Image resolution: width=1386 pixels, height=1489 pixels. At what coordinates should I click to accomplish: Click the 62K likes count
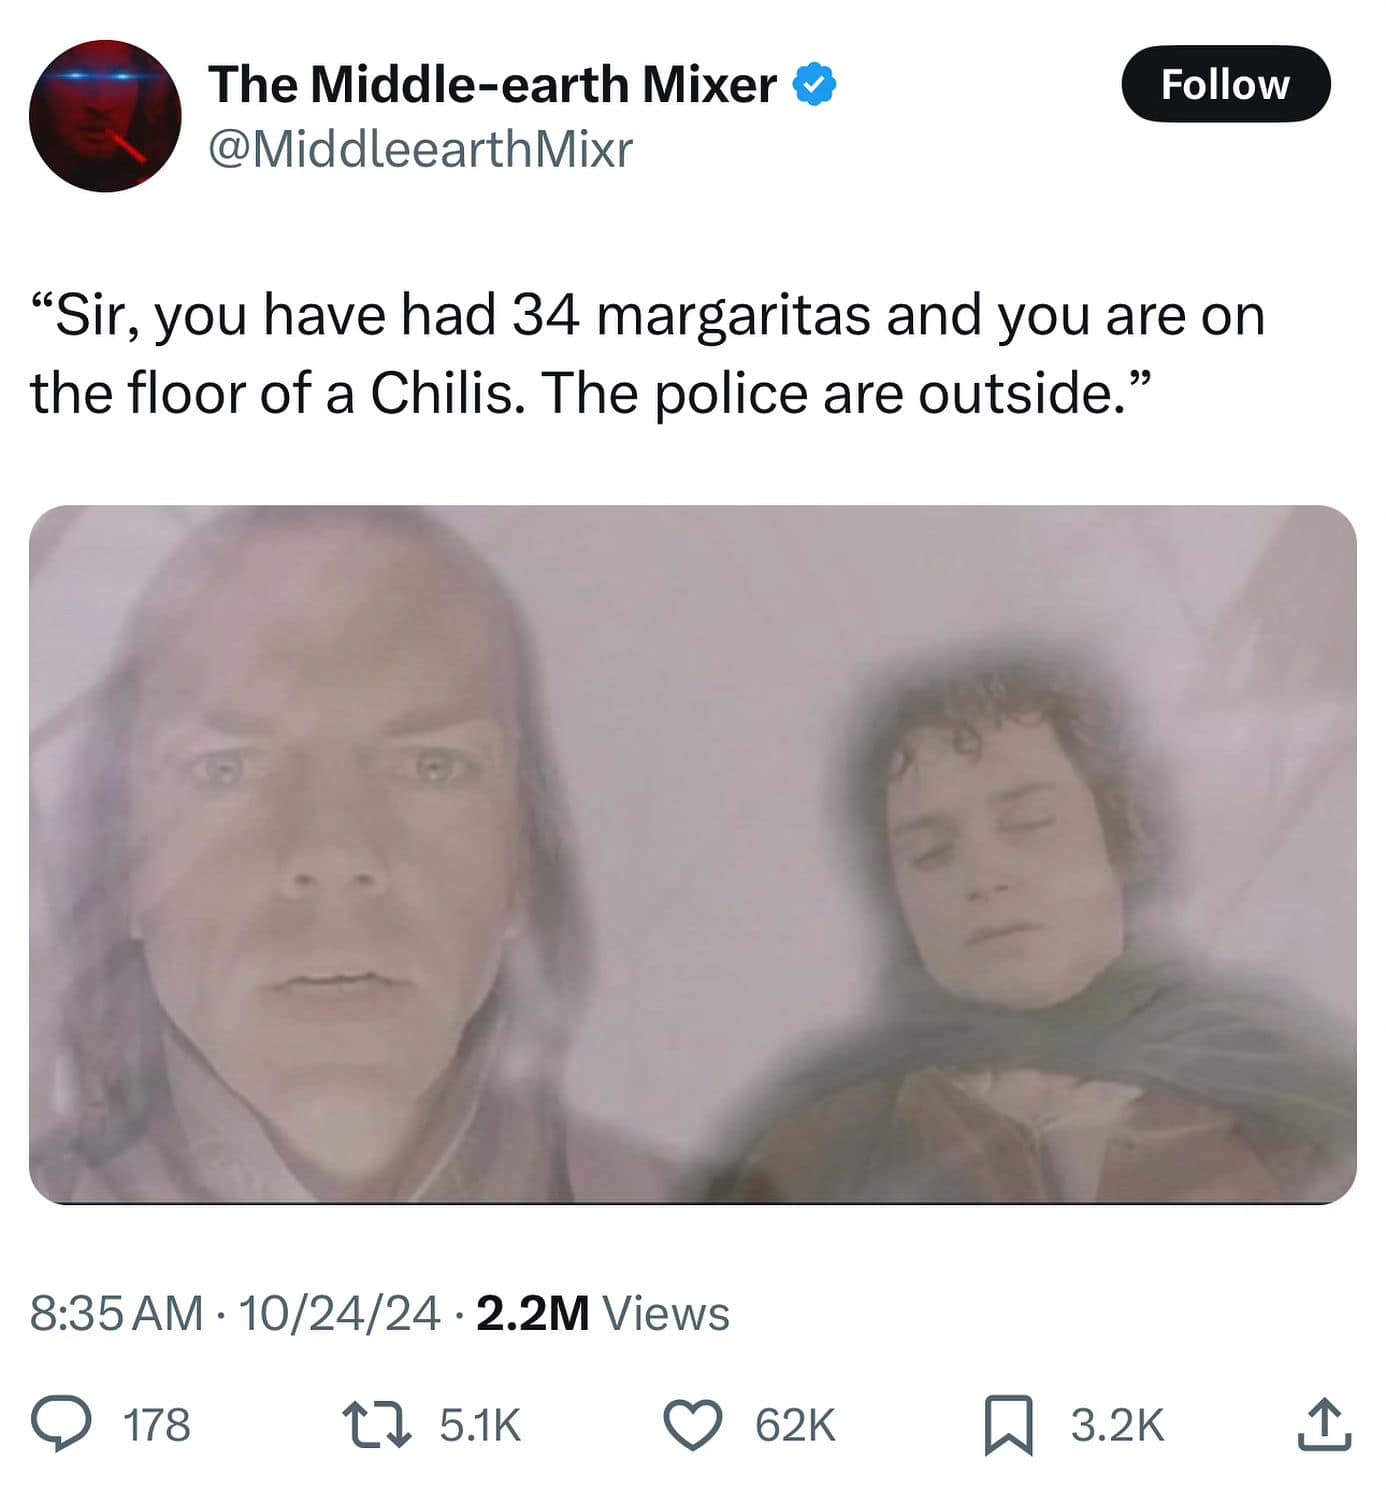point(795,1425)
